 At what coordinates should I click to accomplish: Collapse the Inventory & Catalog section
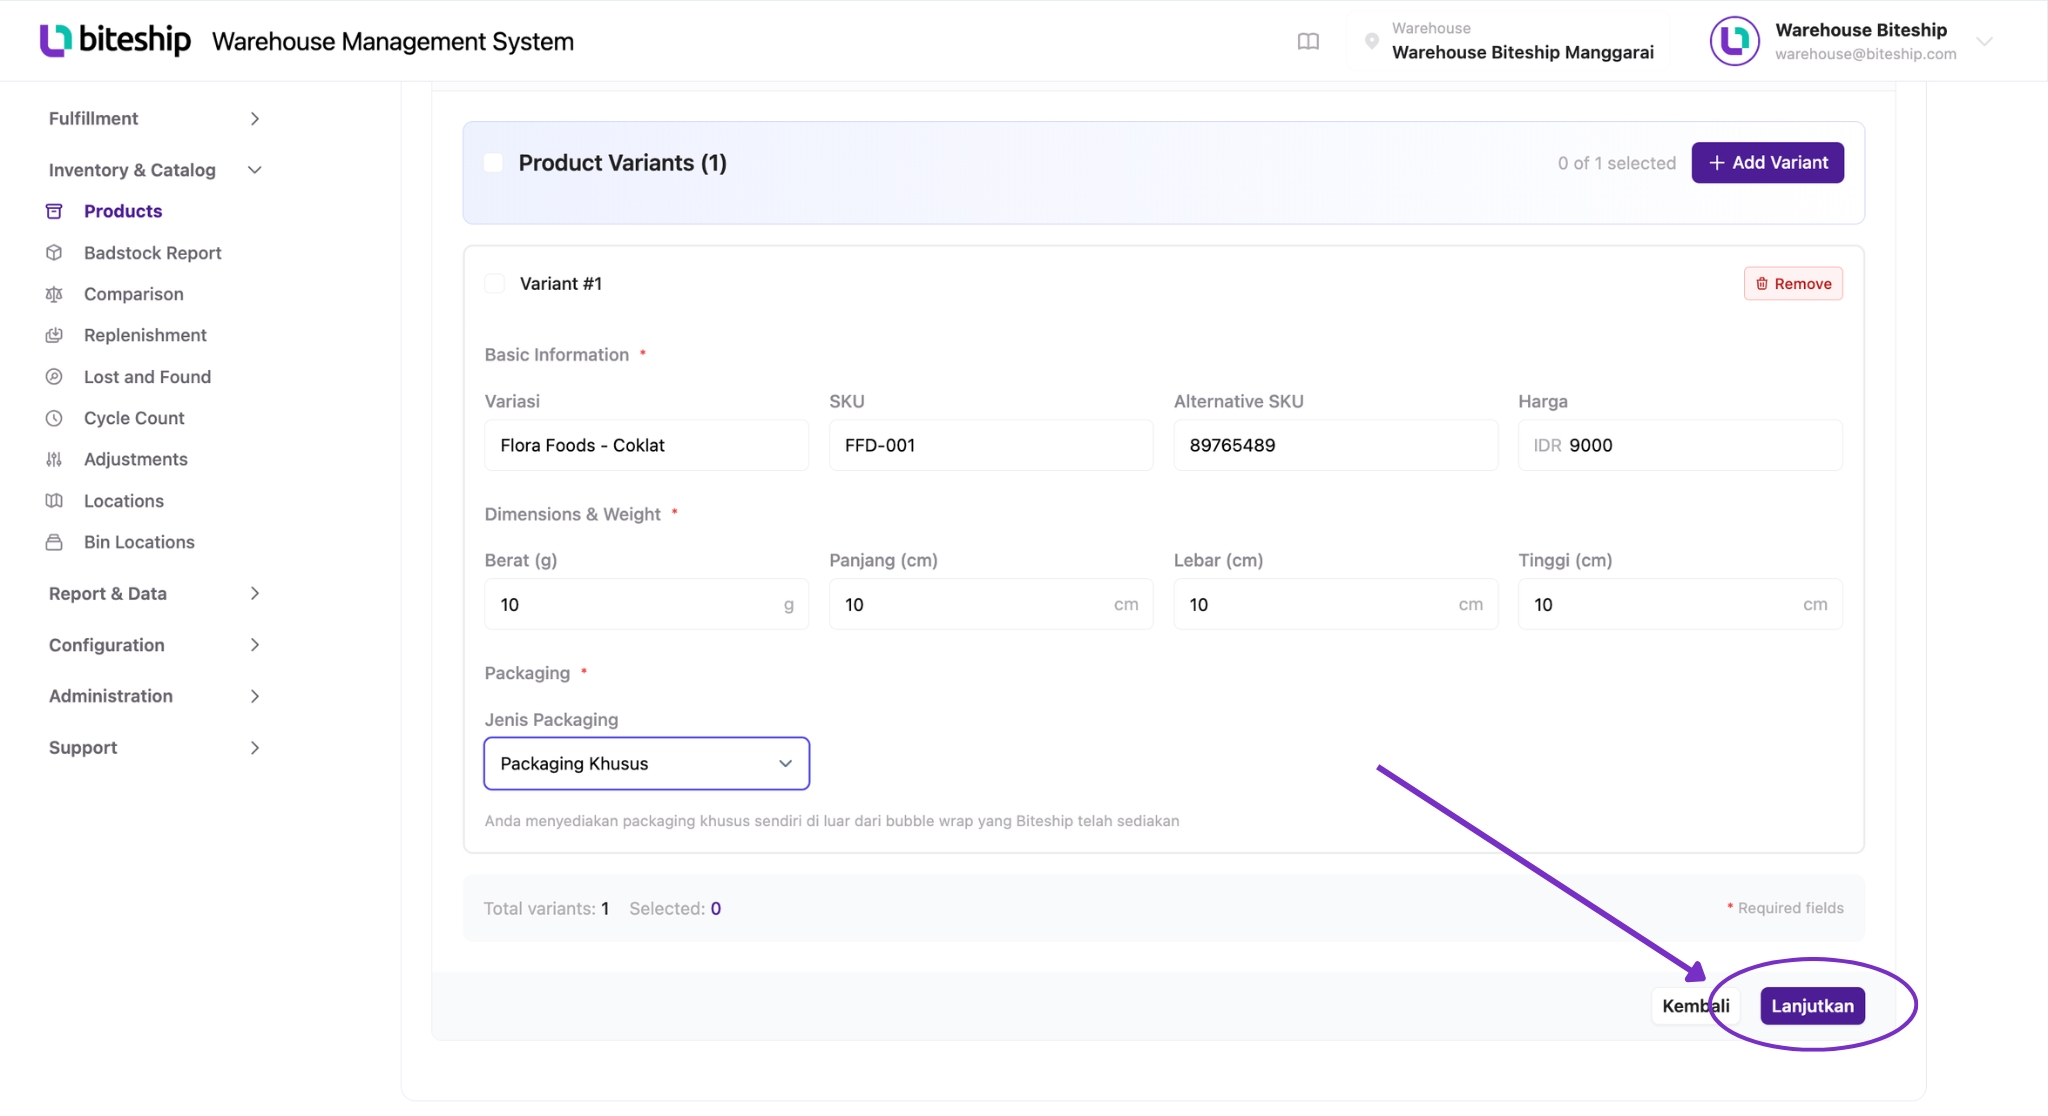pos(154,170)
